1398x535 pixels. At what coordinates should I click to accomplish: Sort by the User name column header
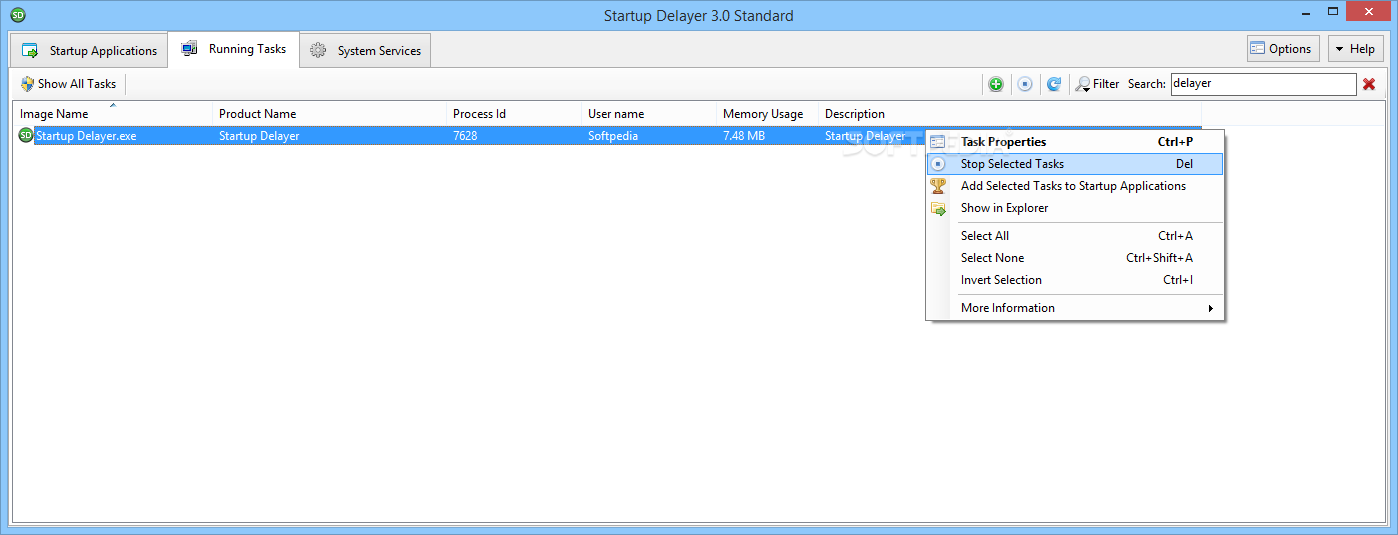click(649, 114)
